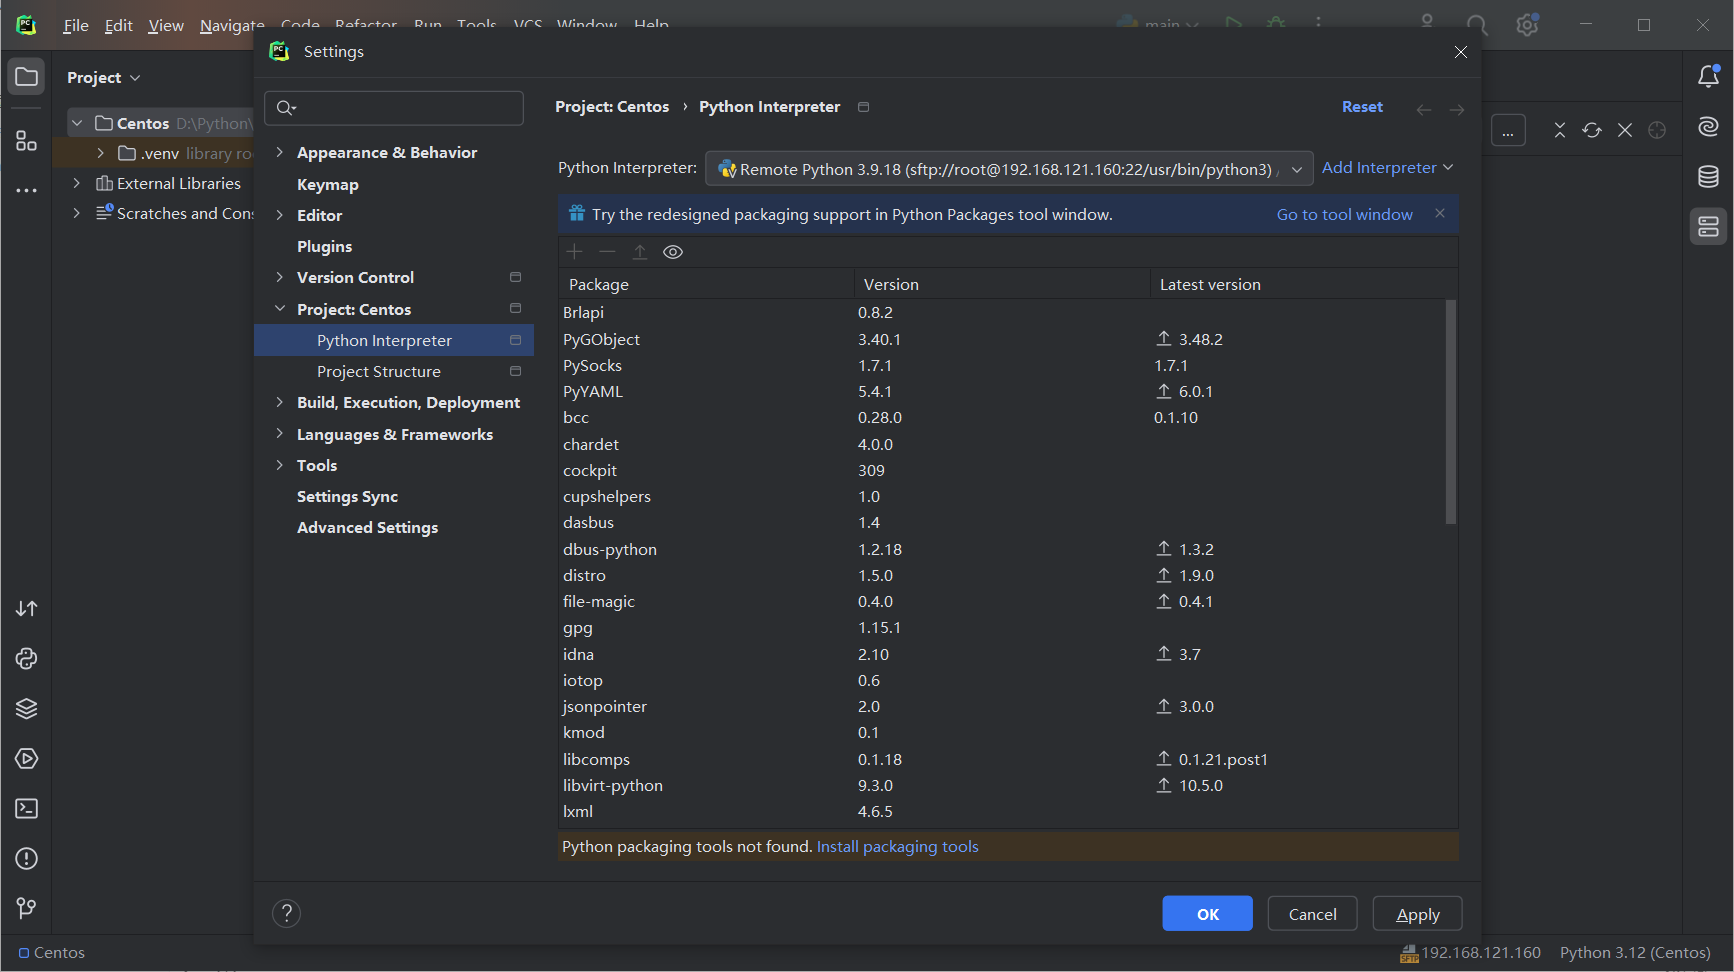
Task: Select the PyYAML package row
Action: click(x=1002, y=391)
